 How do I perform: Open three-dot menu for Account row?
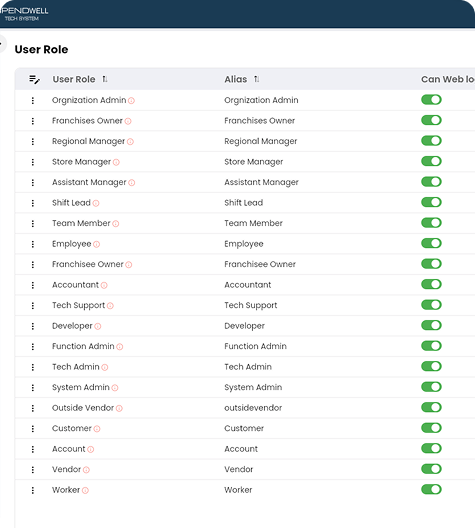tap(33, 449)
